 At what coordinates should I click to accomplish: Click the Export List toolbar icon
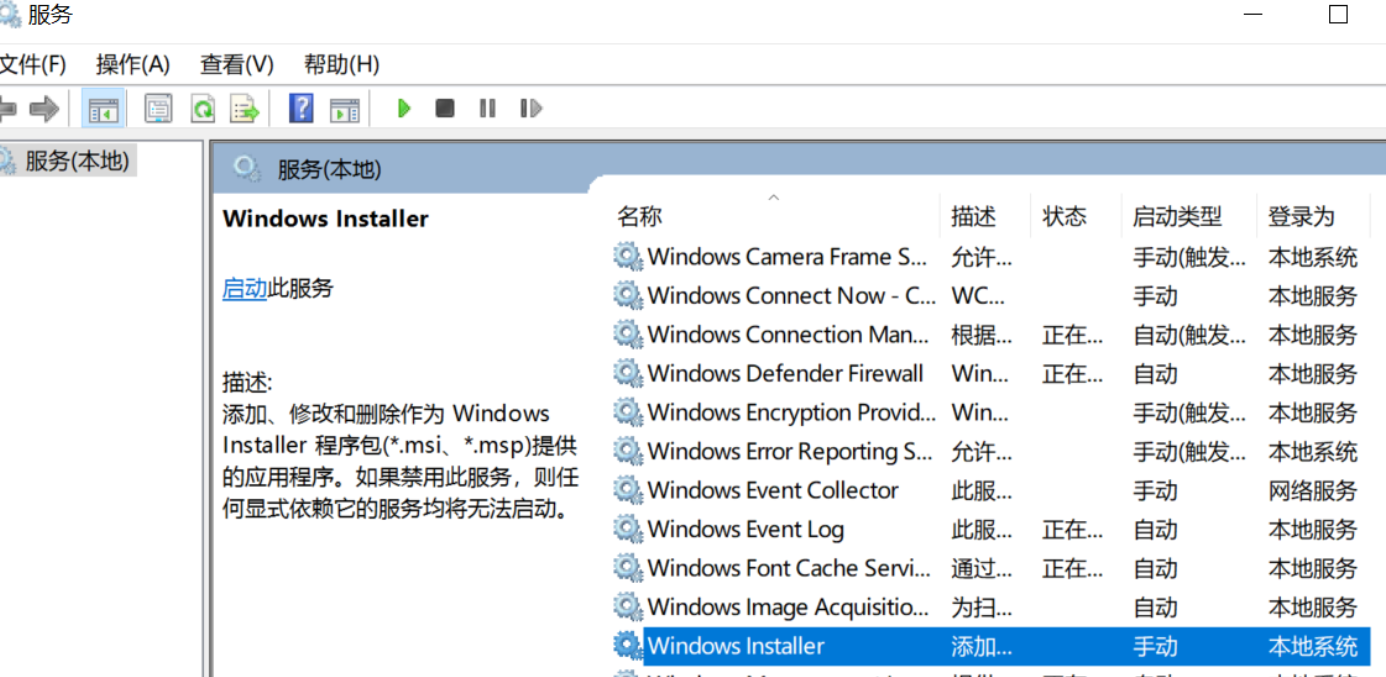[x=245, y=108]
